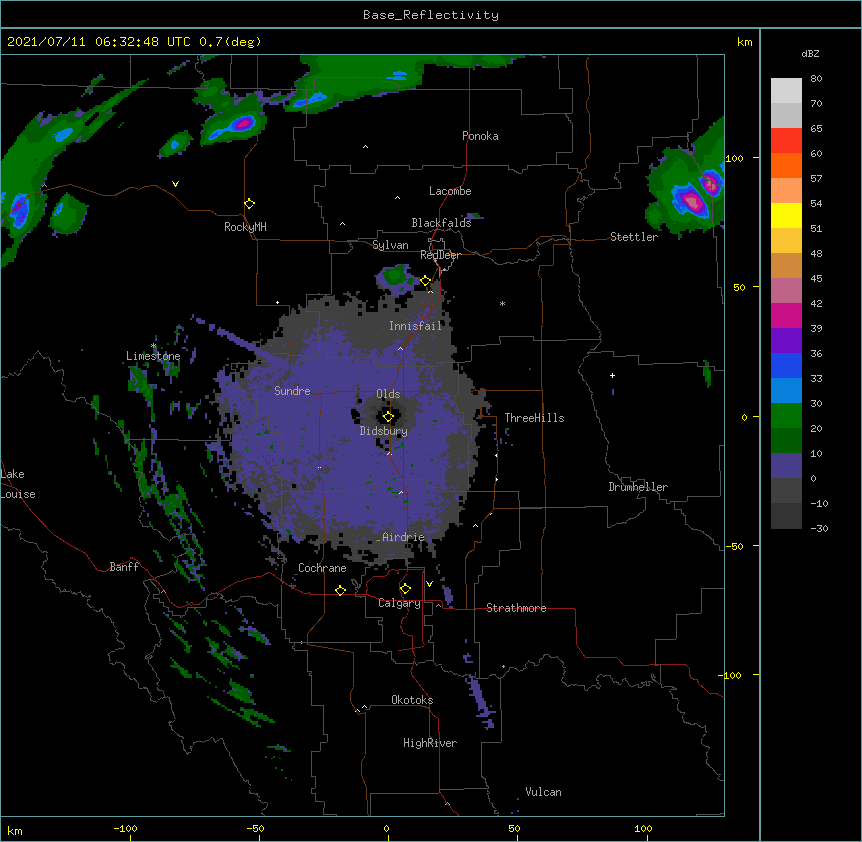Click the Drumheller city label

point(638,487)
